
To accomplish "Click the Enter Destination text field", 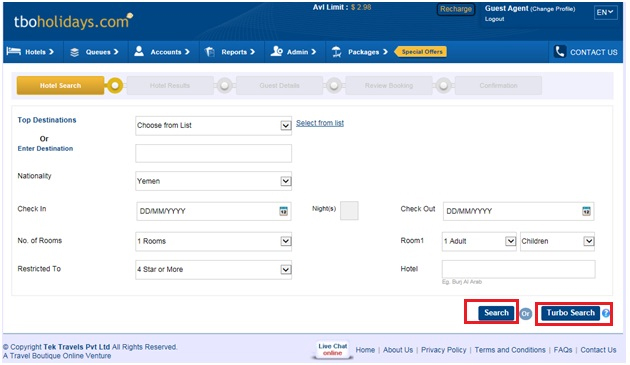I will (213, 153).
